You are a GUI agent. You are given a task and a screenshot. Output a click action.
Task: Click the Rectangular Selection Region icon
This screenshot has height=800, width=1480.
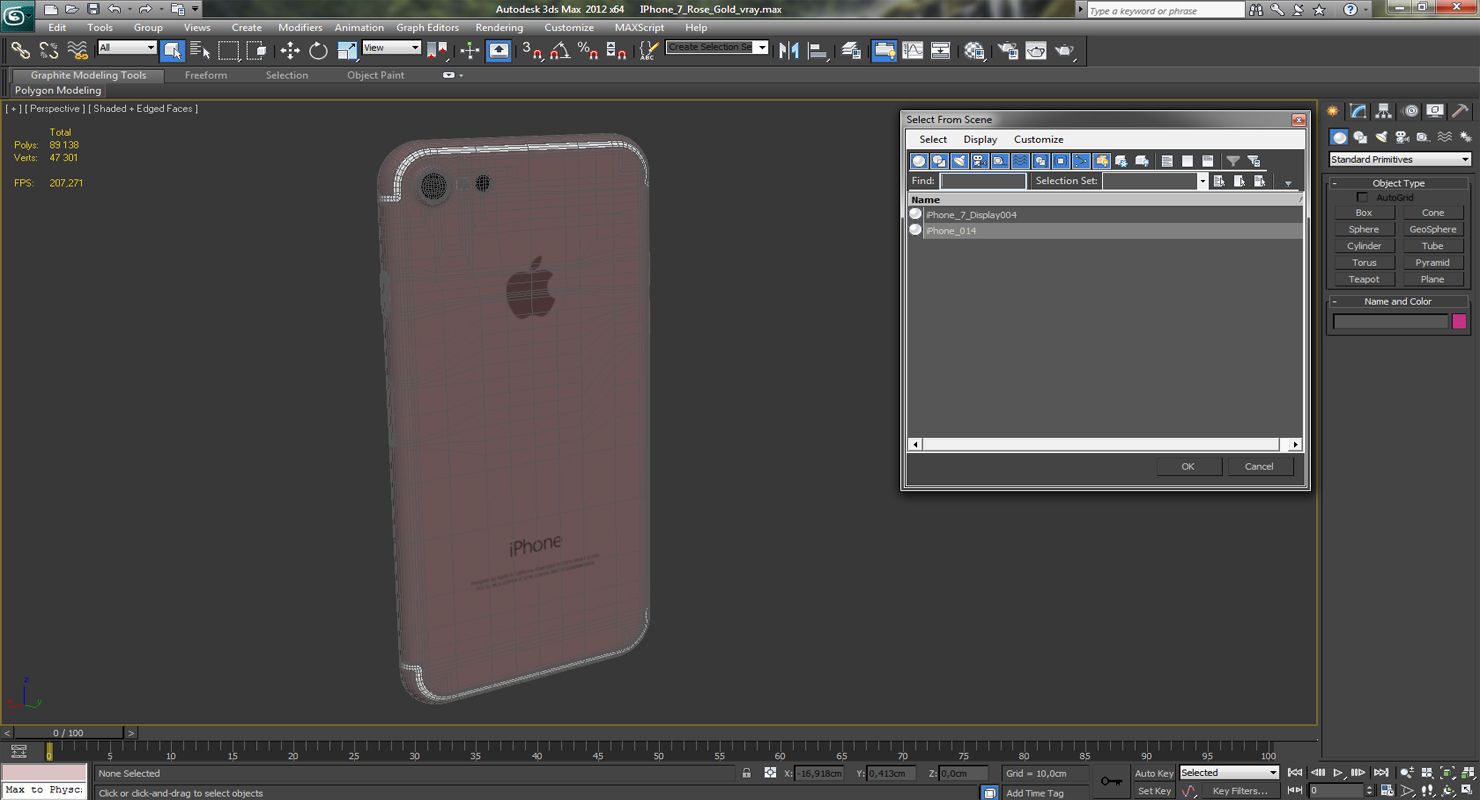[x=228, y=50]
